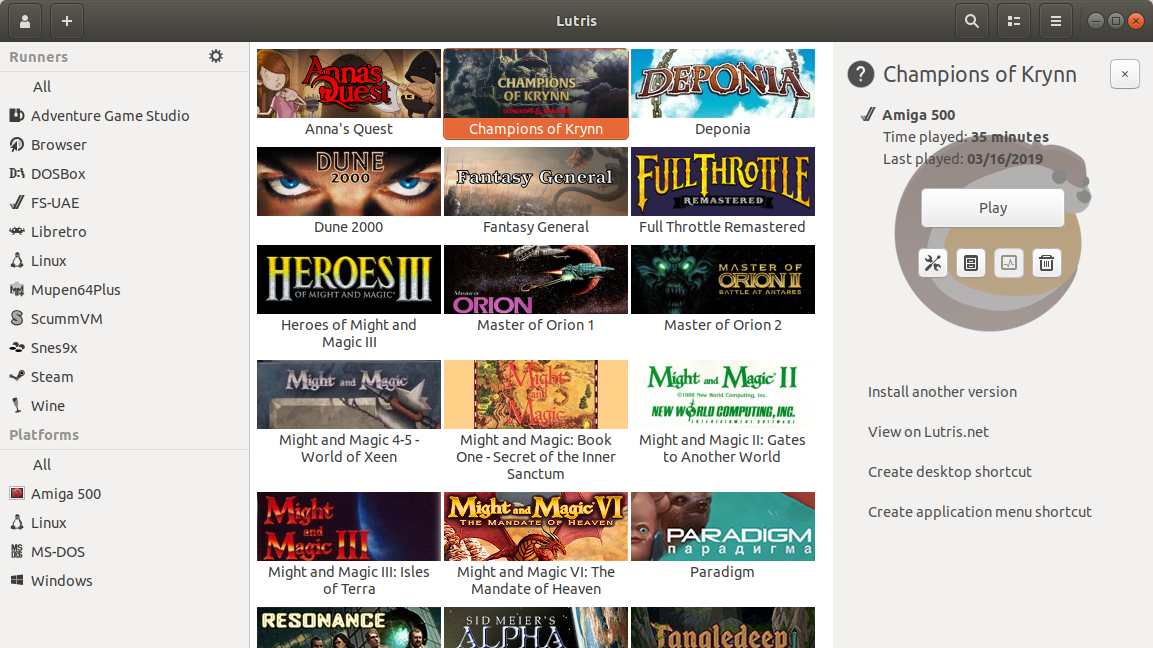Open the view options list icon
Viewport: 1153px width, 648px height.
(x=1013, y=21)
